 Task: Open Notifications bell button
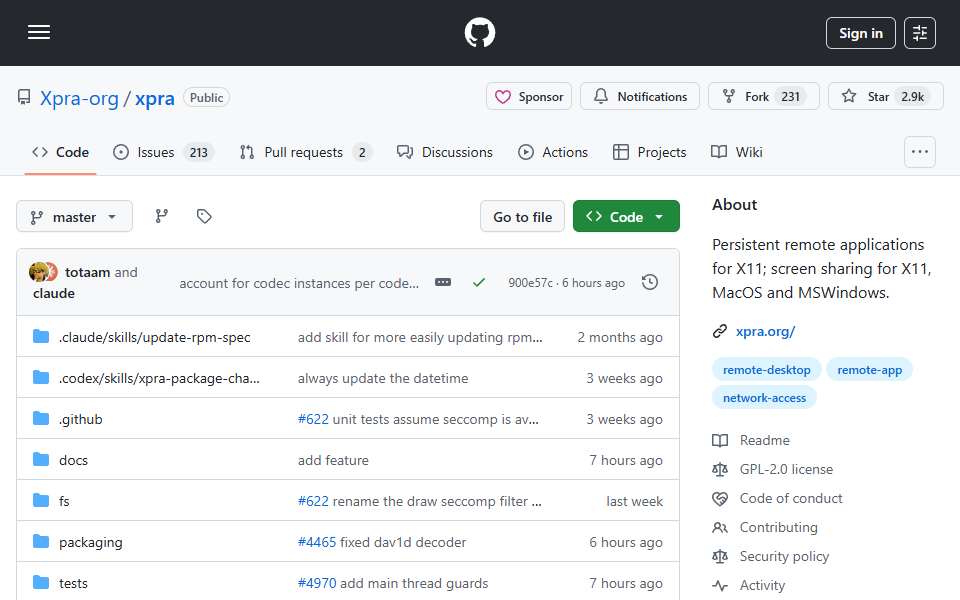coord(639,97)
